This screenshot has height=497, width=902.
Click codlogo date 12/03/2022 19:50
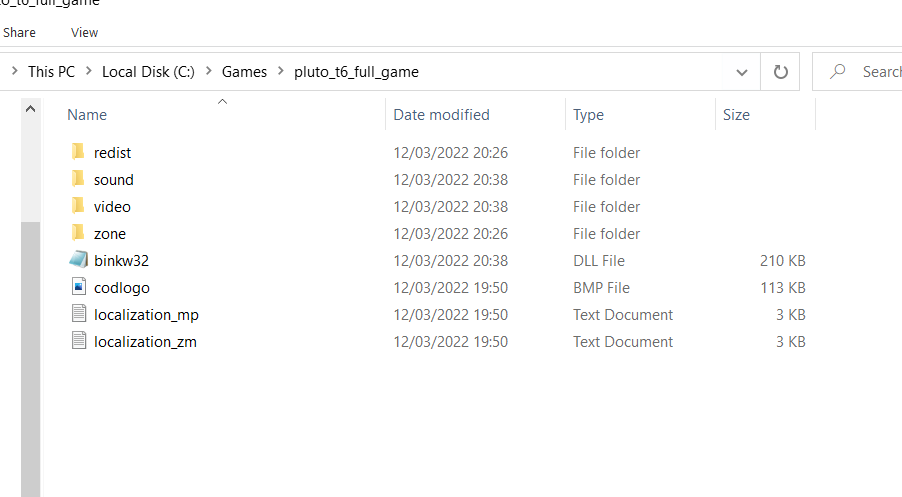pyautogui.click(x=450, y=288)
